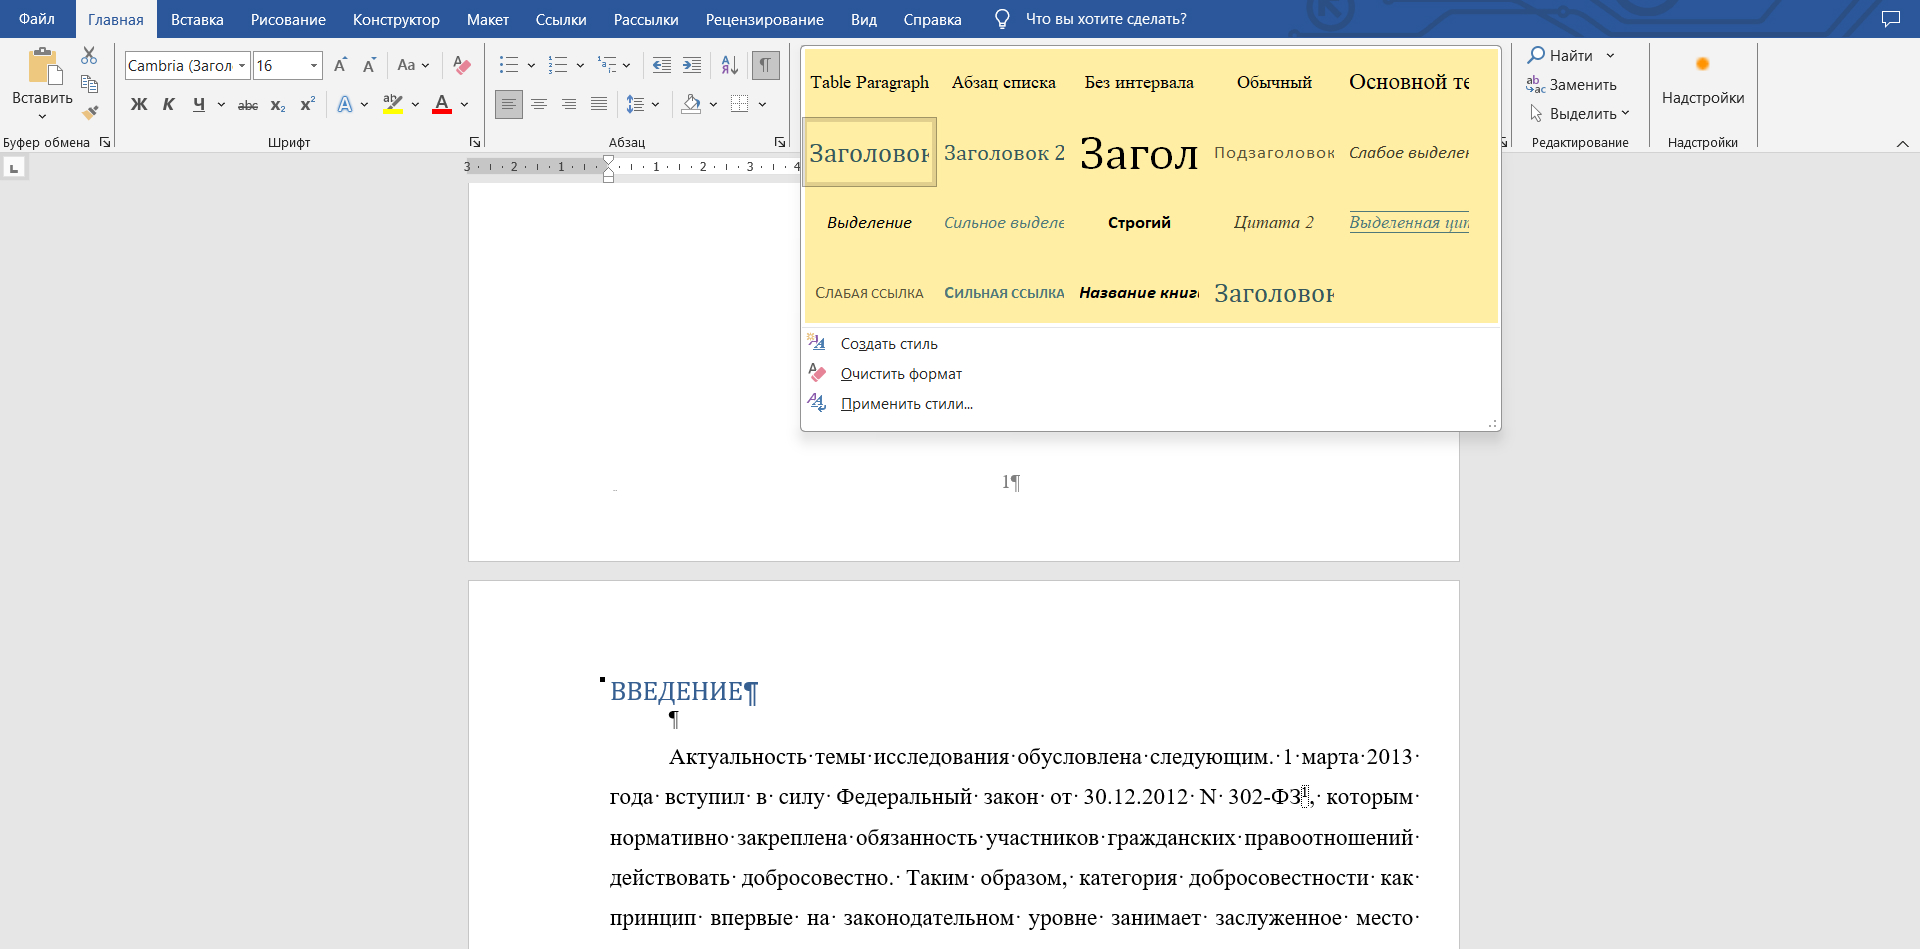Screen dimensions: 1920x949
Task: Select the Format Painter brush icon
Action: 89,112
